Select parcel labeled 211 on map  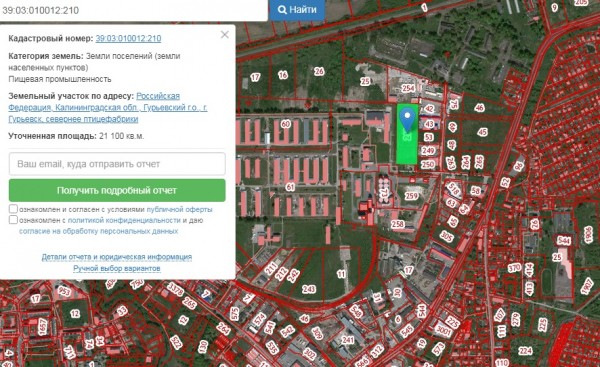pos(271,269)
